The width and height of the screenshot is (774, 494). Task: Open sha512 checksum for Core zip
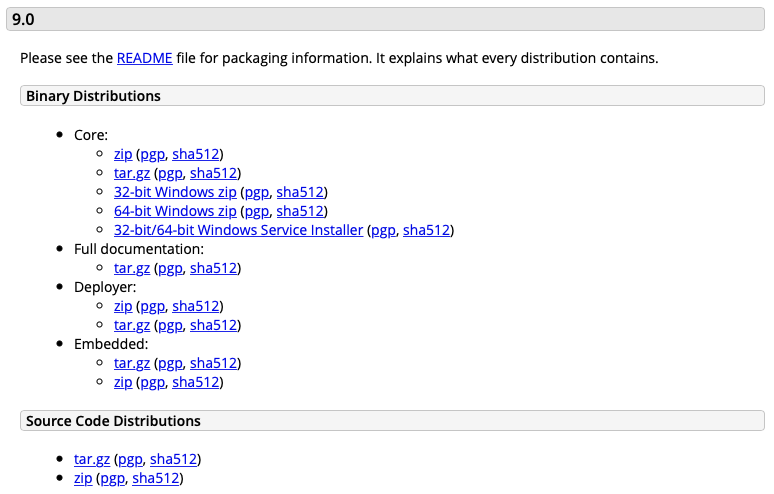pyautogui.click(x=195, y=154)
